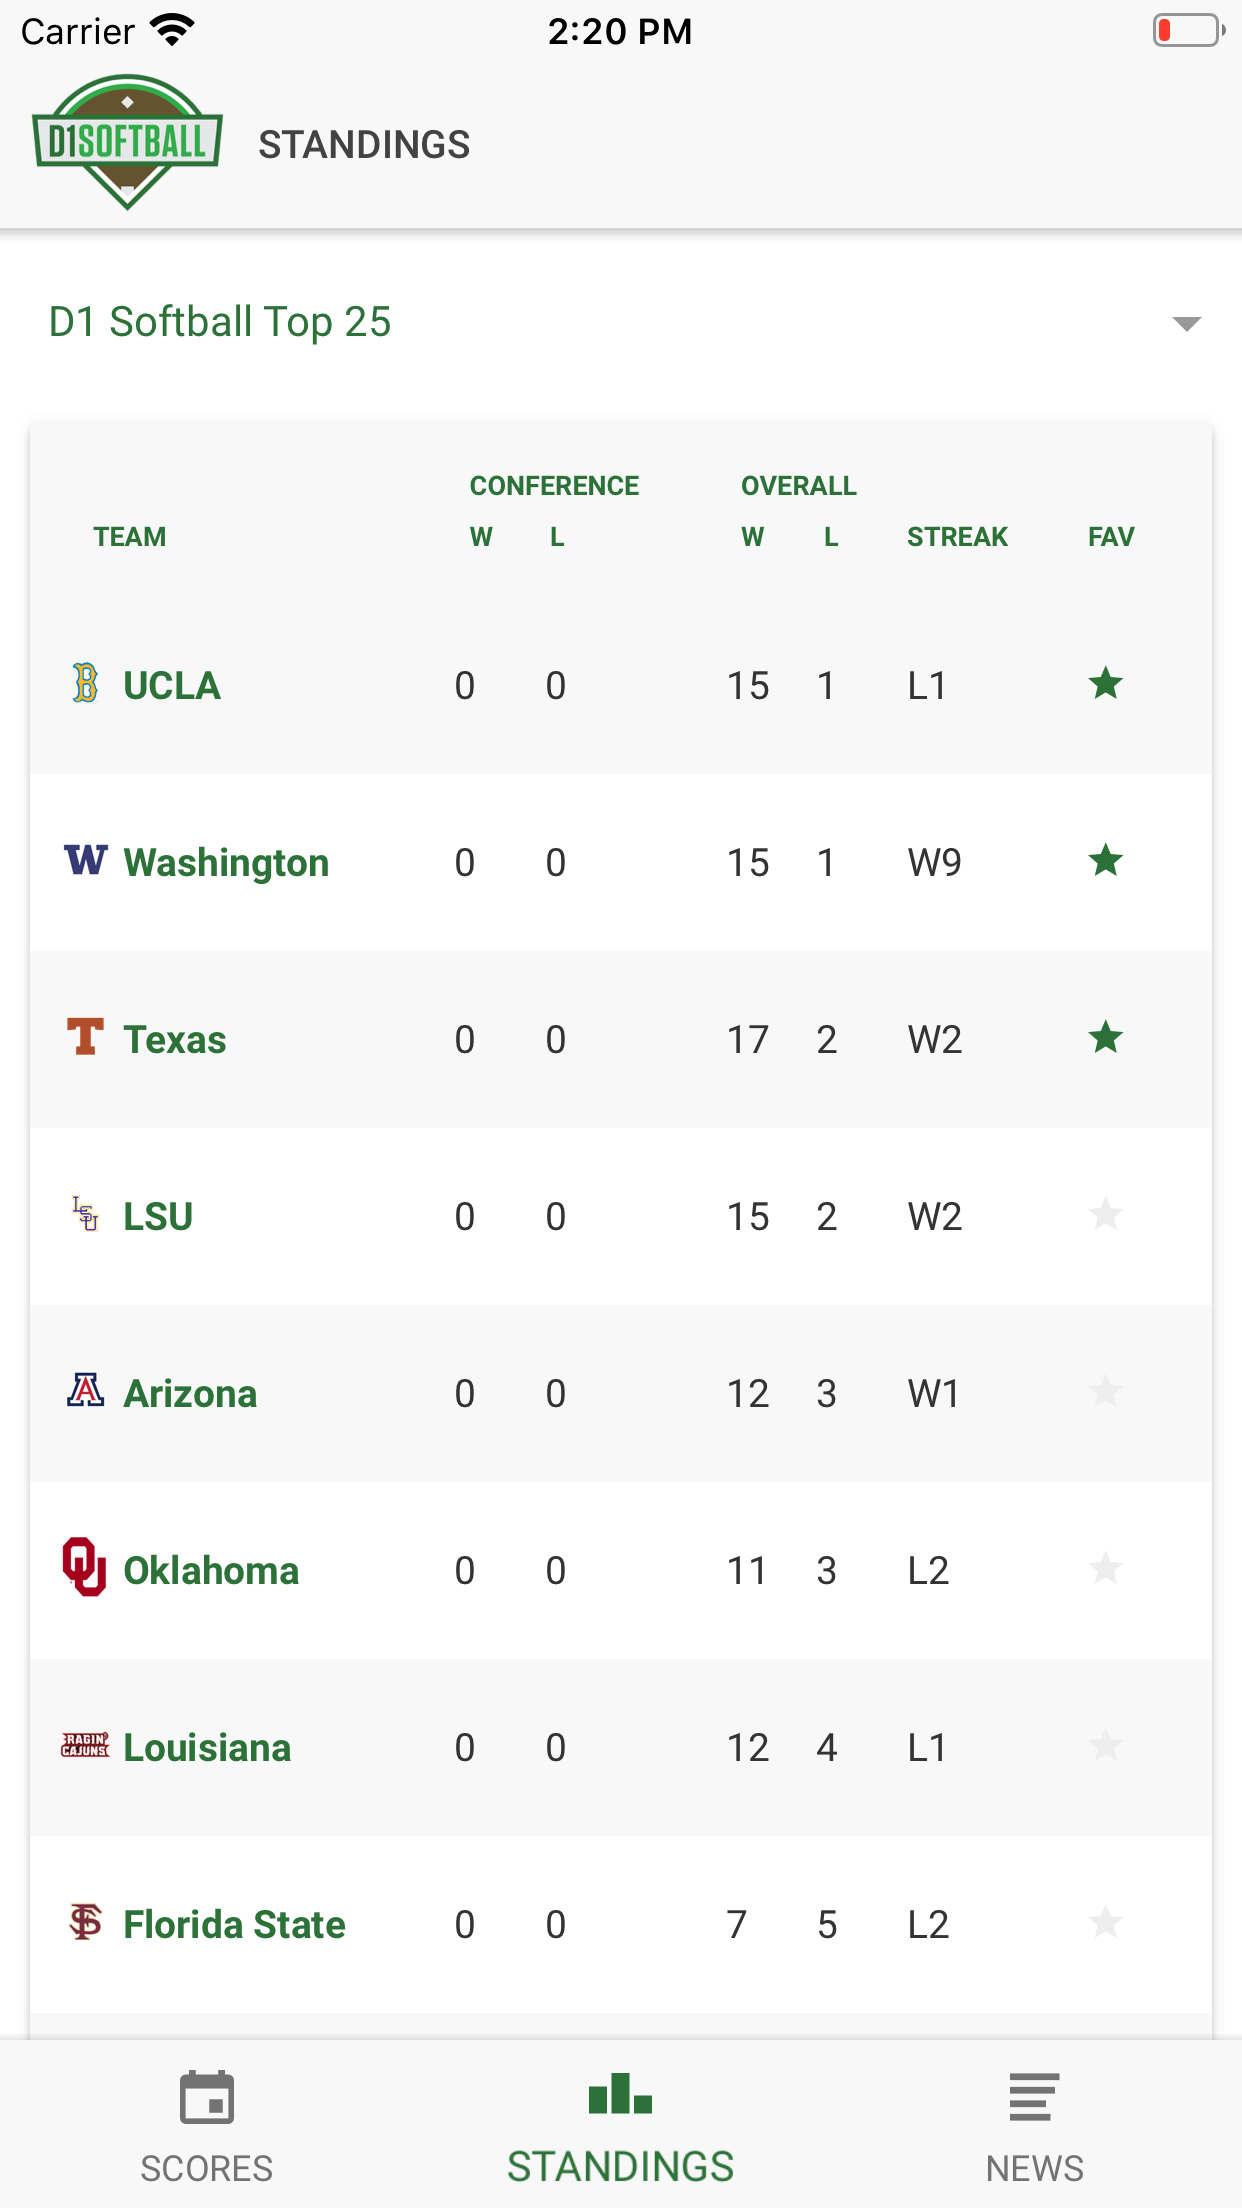Image resolution: width=1242 pixels, height=2208 pixels.
Task: Click the UCLA team logo icon
Action: click(86, 684)
